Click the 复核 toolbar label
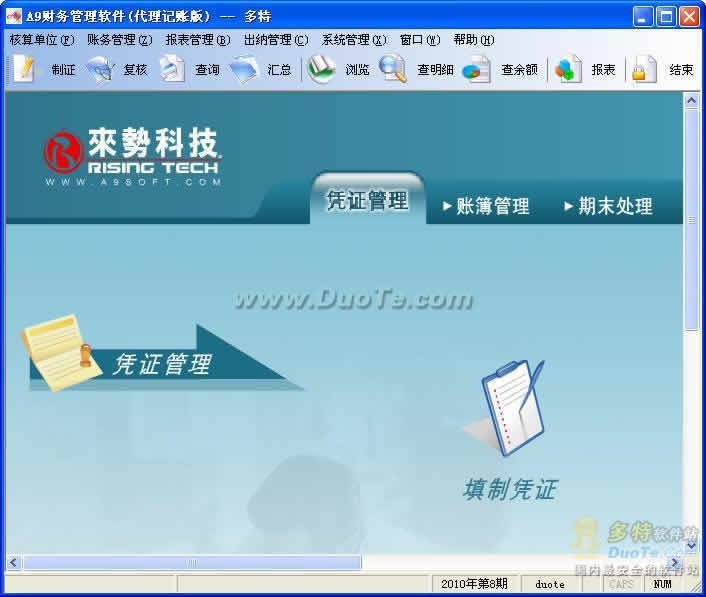The width and height of the screenshot is (706, 597). 136,70
